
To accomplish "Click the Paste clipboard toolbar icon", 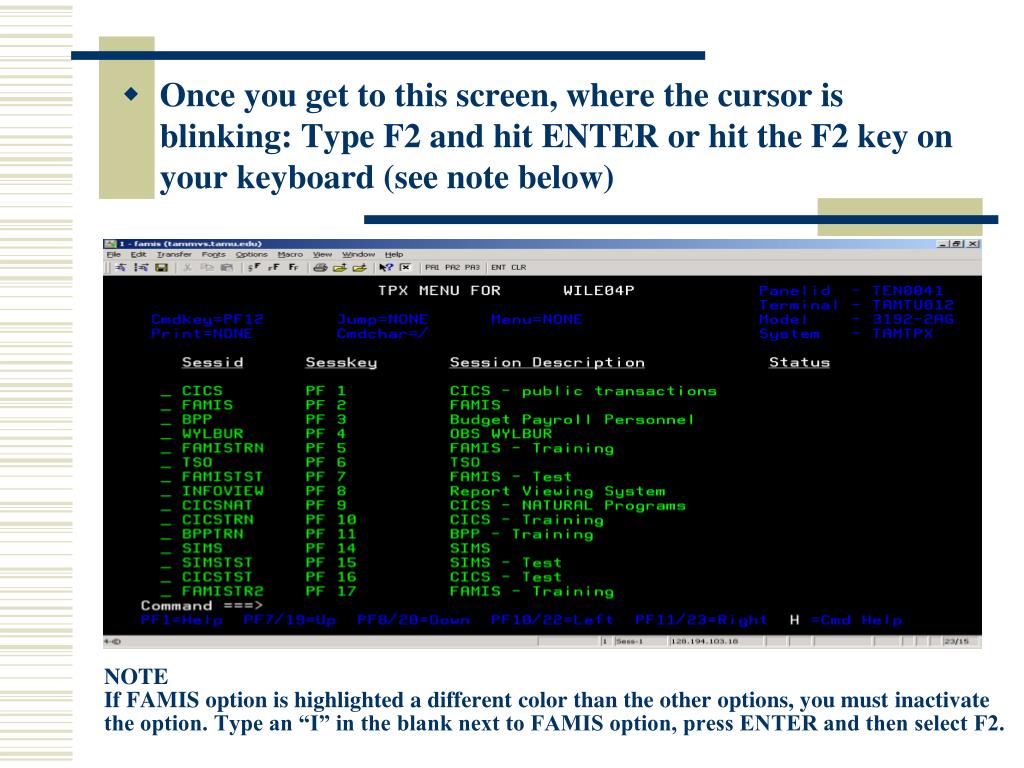I will [227, 267].
